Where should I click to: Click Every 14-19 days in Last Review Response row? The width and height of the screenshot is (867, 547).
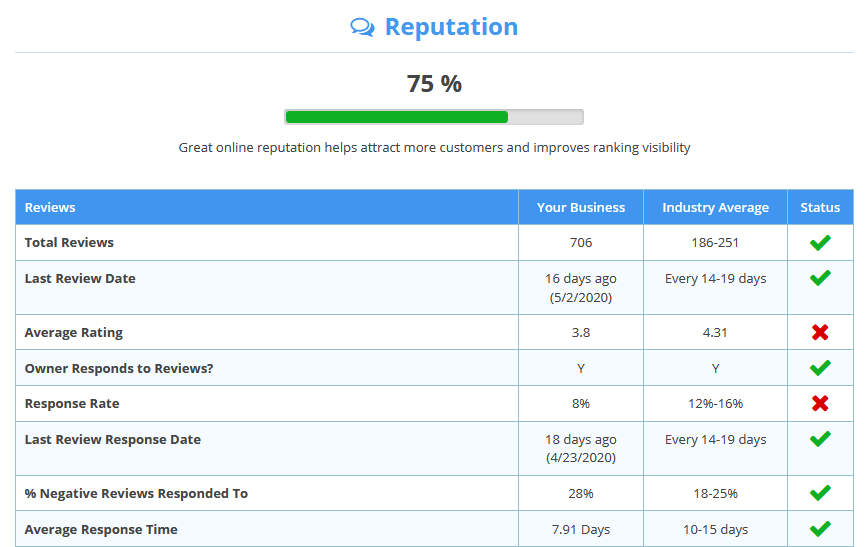[x=715, y=439]
